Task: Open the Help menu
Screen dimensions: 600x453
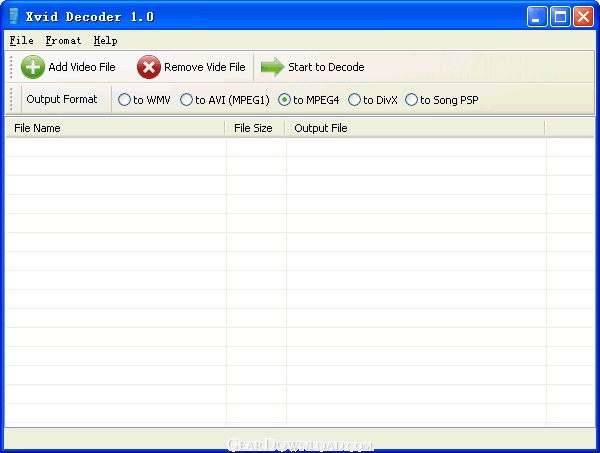Action: [106, 41]
